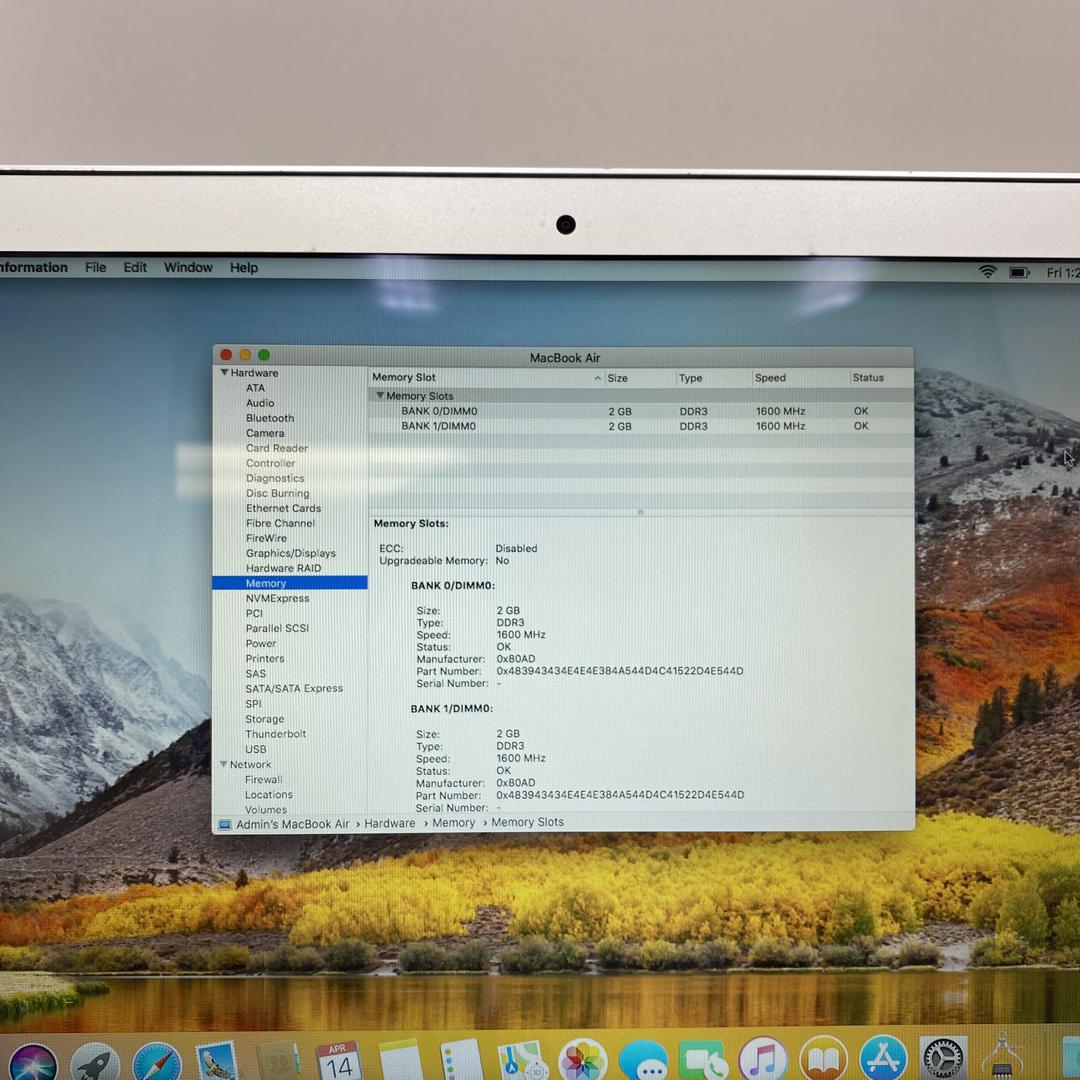
Task: Click the battery status icon
Action: click(1019, 273)
